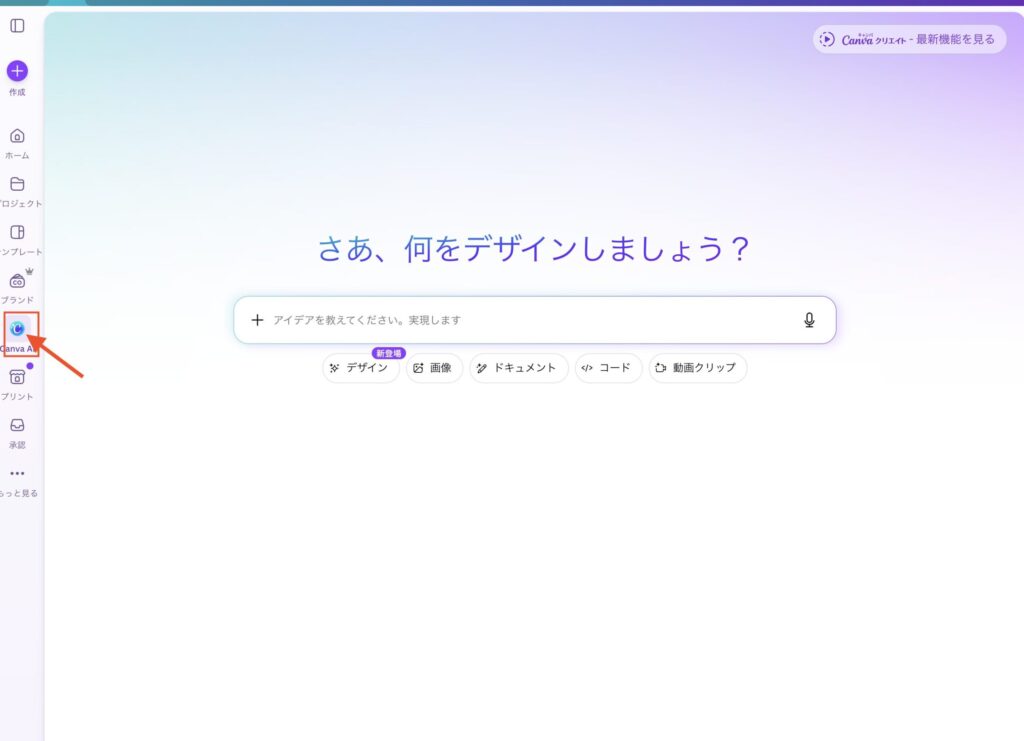Open the Brand icon with crown
Viewport: 1024px width, 741px height.
coord(17,281)
